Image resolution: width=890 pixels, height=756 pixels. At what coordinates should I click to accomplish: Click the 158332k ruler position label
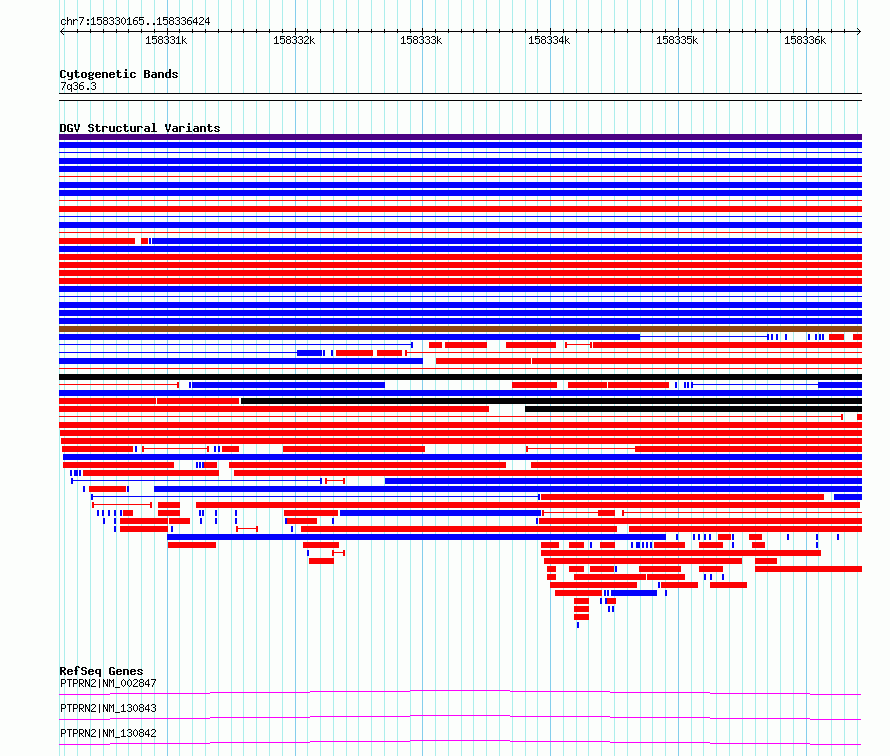click(294, 40)
